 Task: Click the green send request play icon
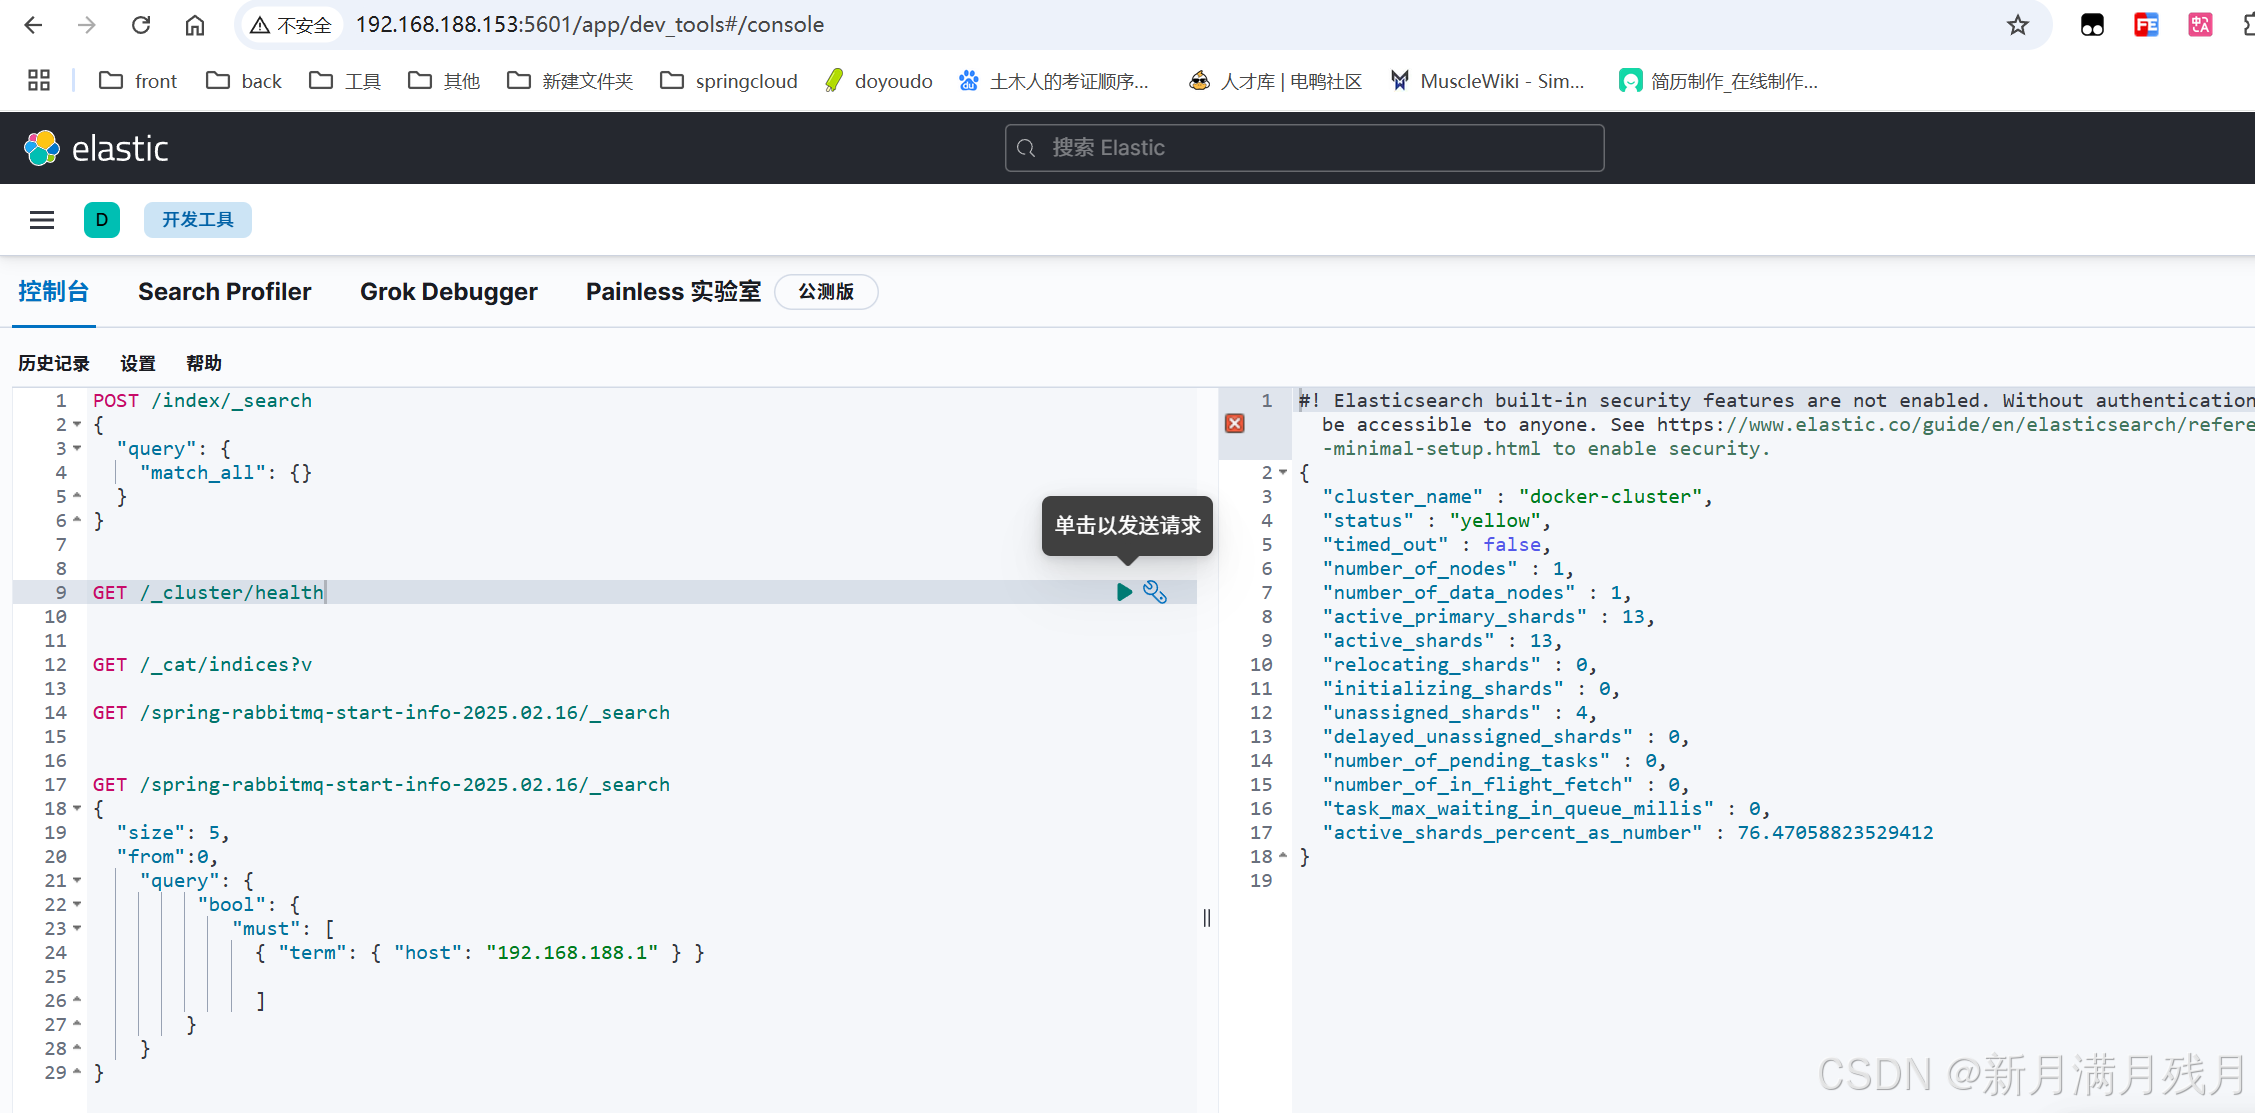1124,592
